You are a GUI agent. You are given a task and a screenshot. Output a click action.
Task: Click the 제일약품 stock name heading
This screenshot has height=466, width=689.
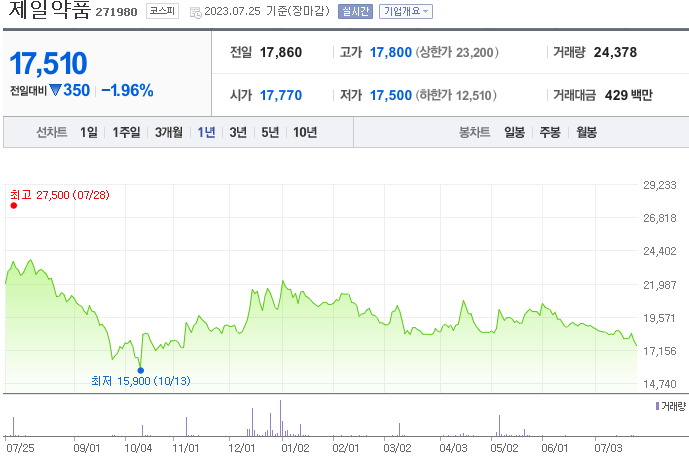(x=50, y=10)
